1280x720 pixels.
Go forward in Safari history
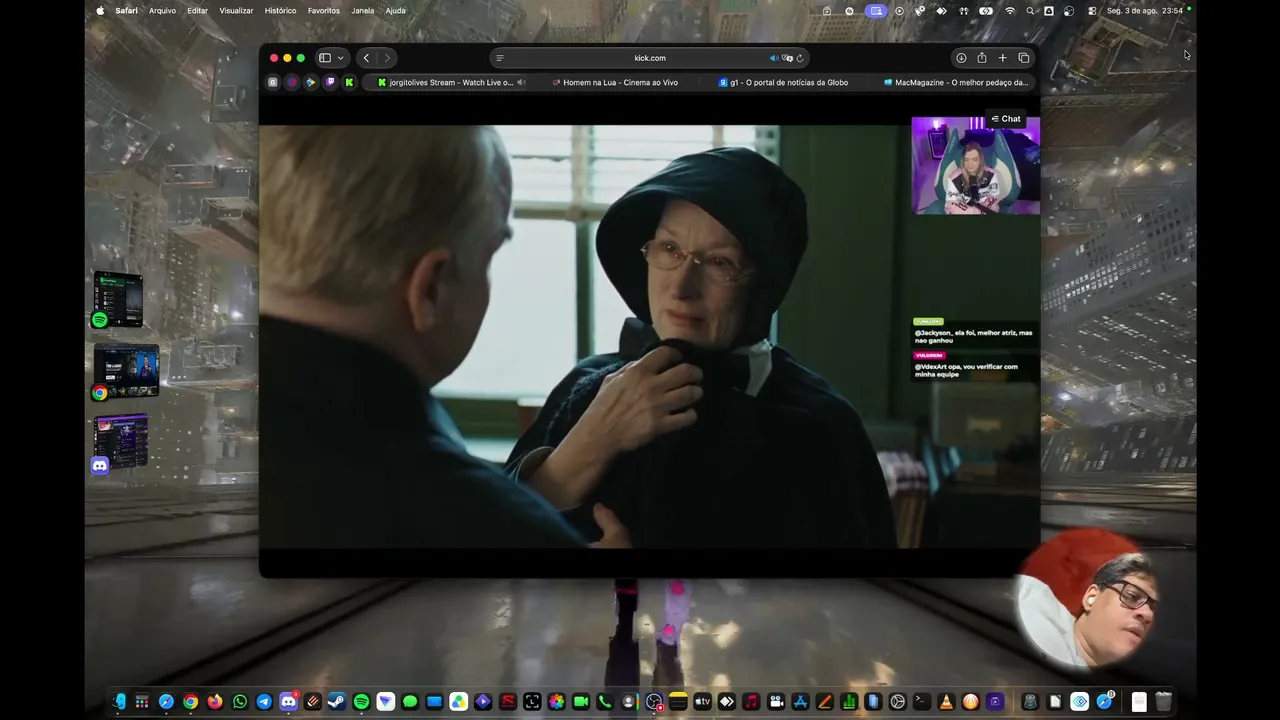(x=387, y=58)
